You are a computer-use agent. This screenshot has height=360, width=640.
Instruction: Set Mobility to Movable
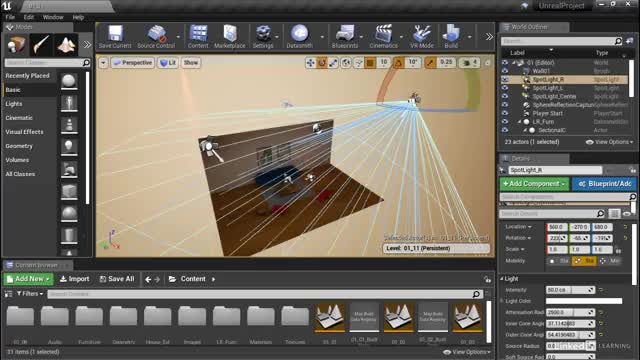pos(610,261)
